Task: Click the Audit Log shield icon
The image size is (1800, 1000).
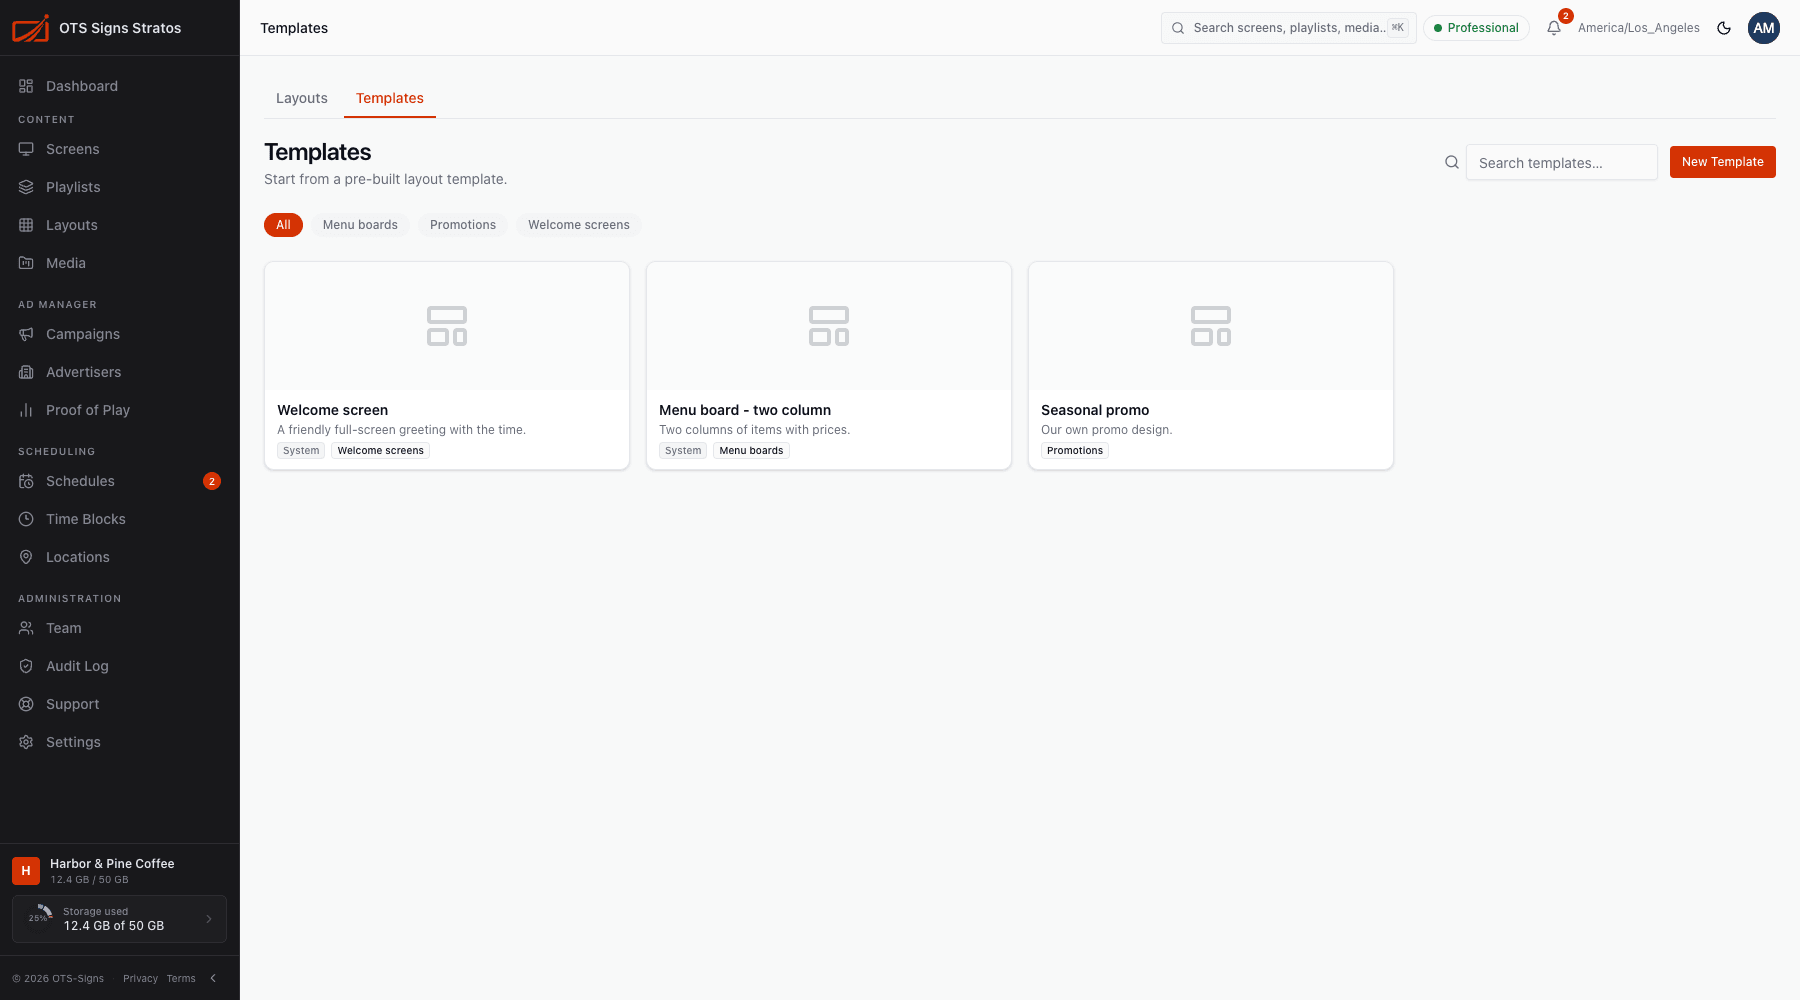Action: 26,666
